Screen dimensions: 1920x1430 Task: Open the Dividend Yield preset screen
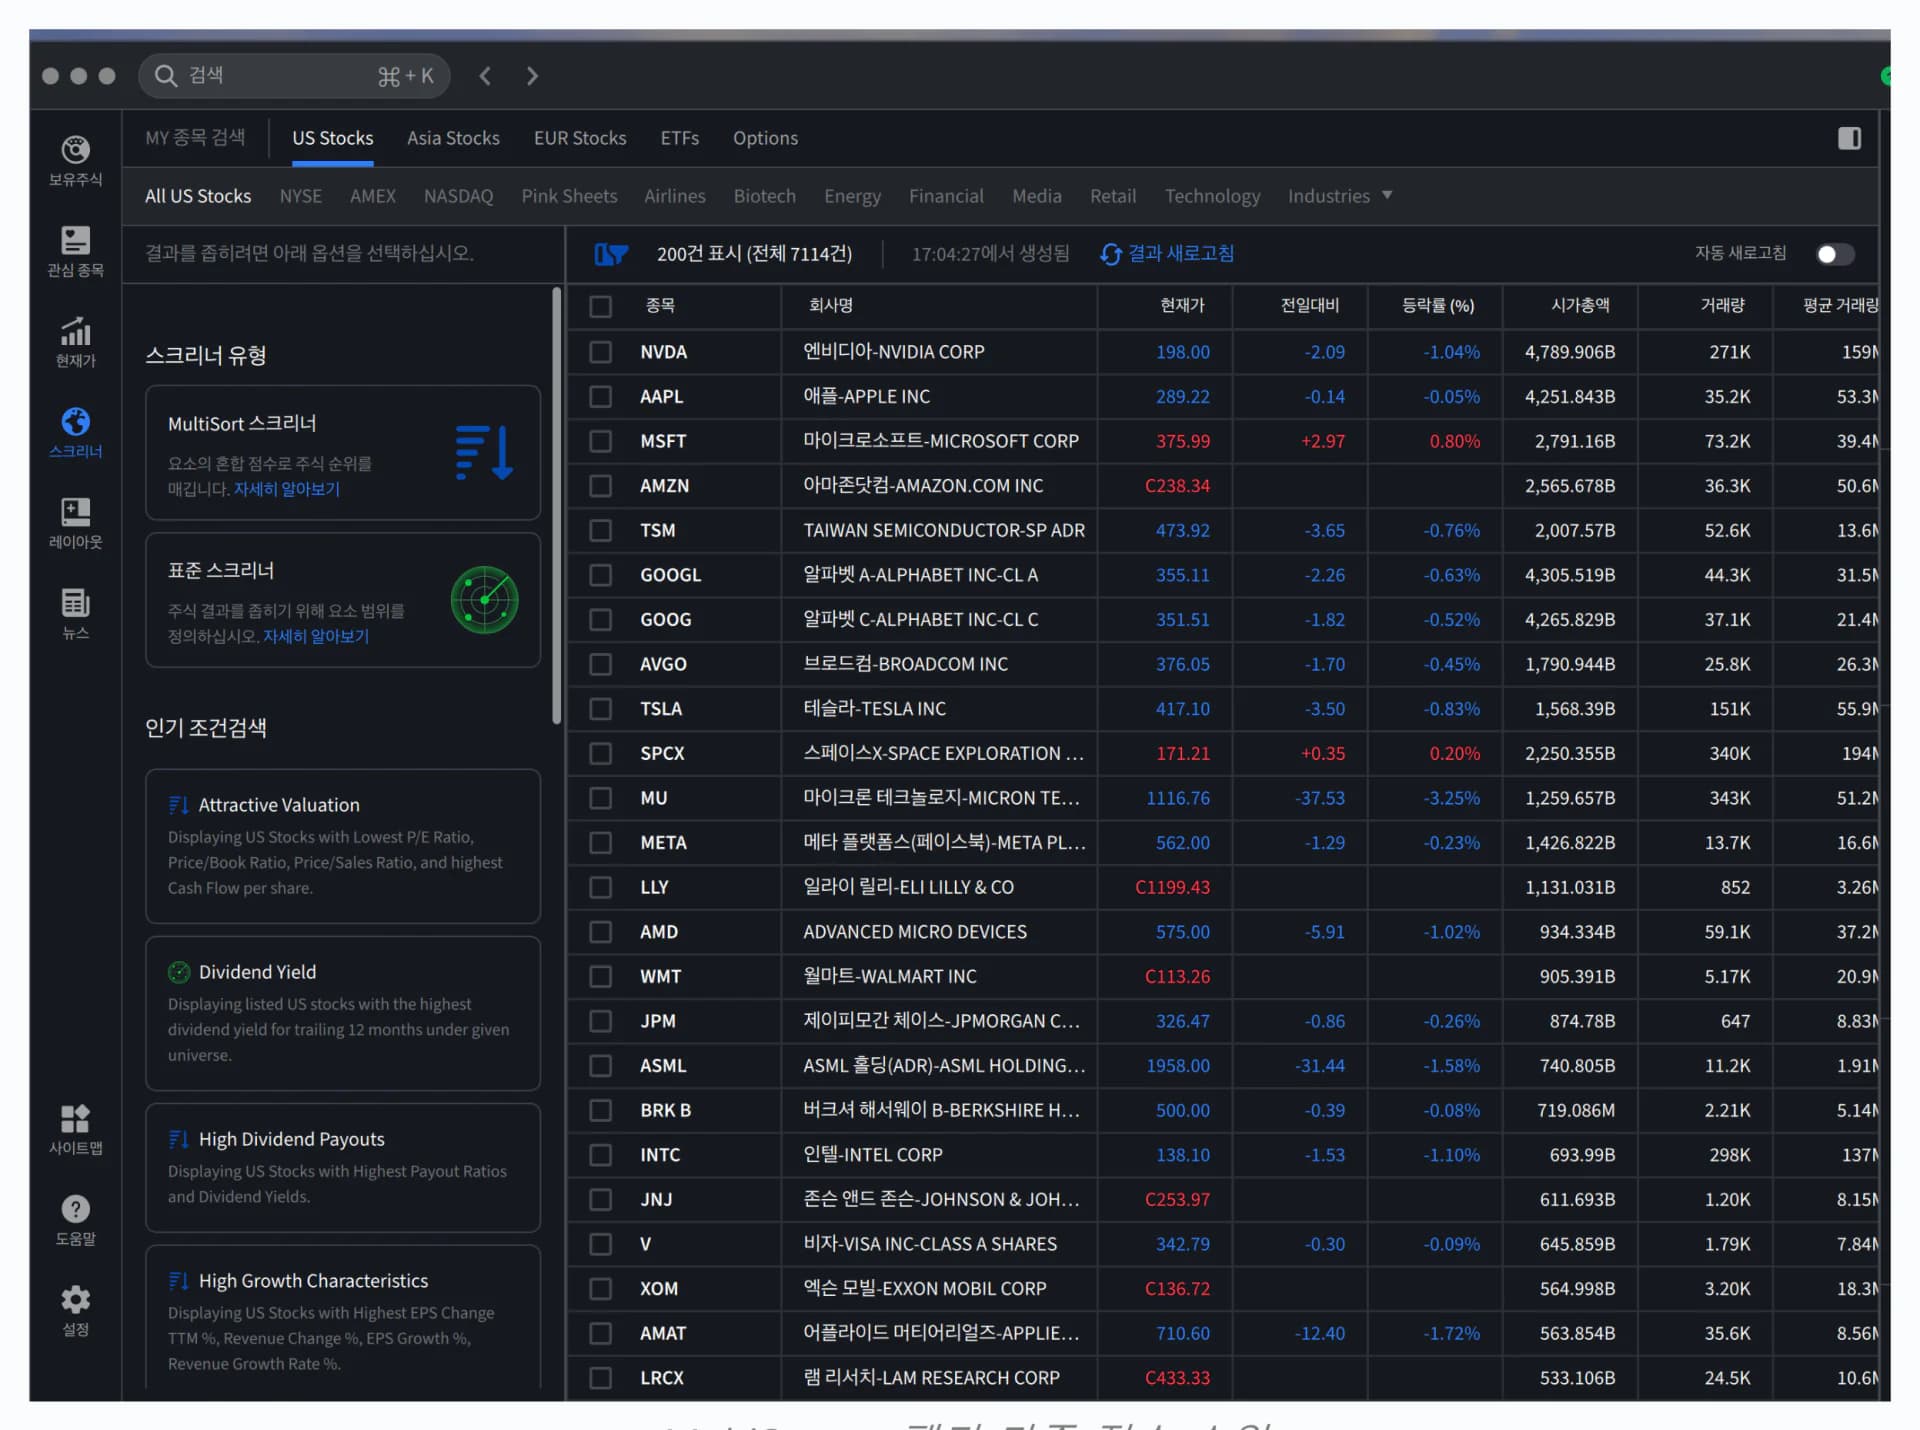point(343,1013)
